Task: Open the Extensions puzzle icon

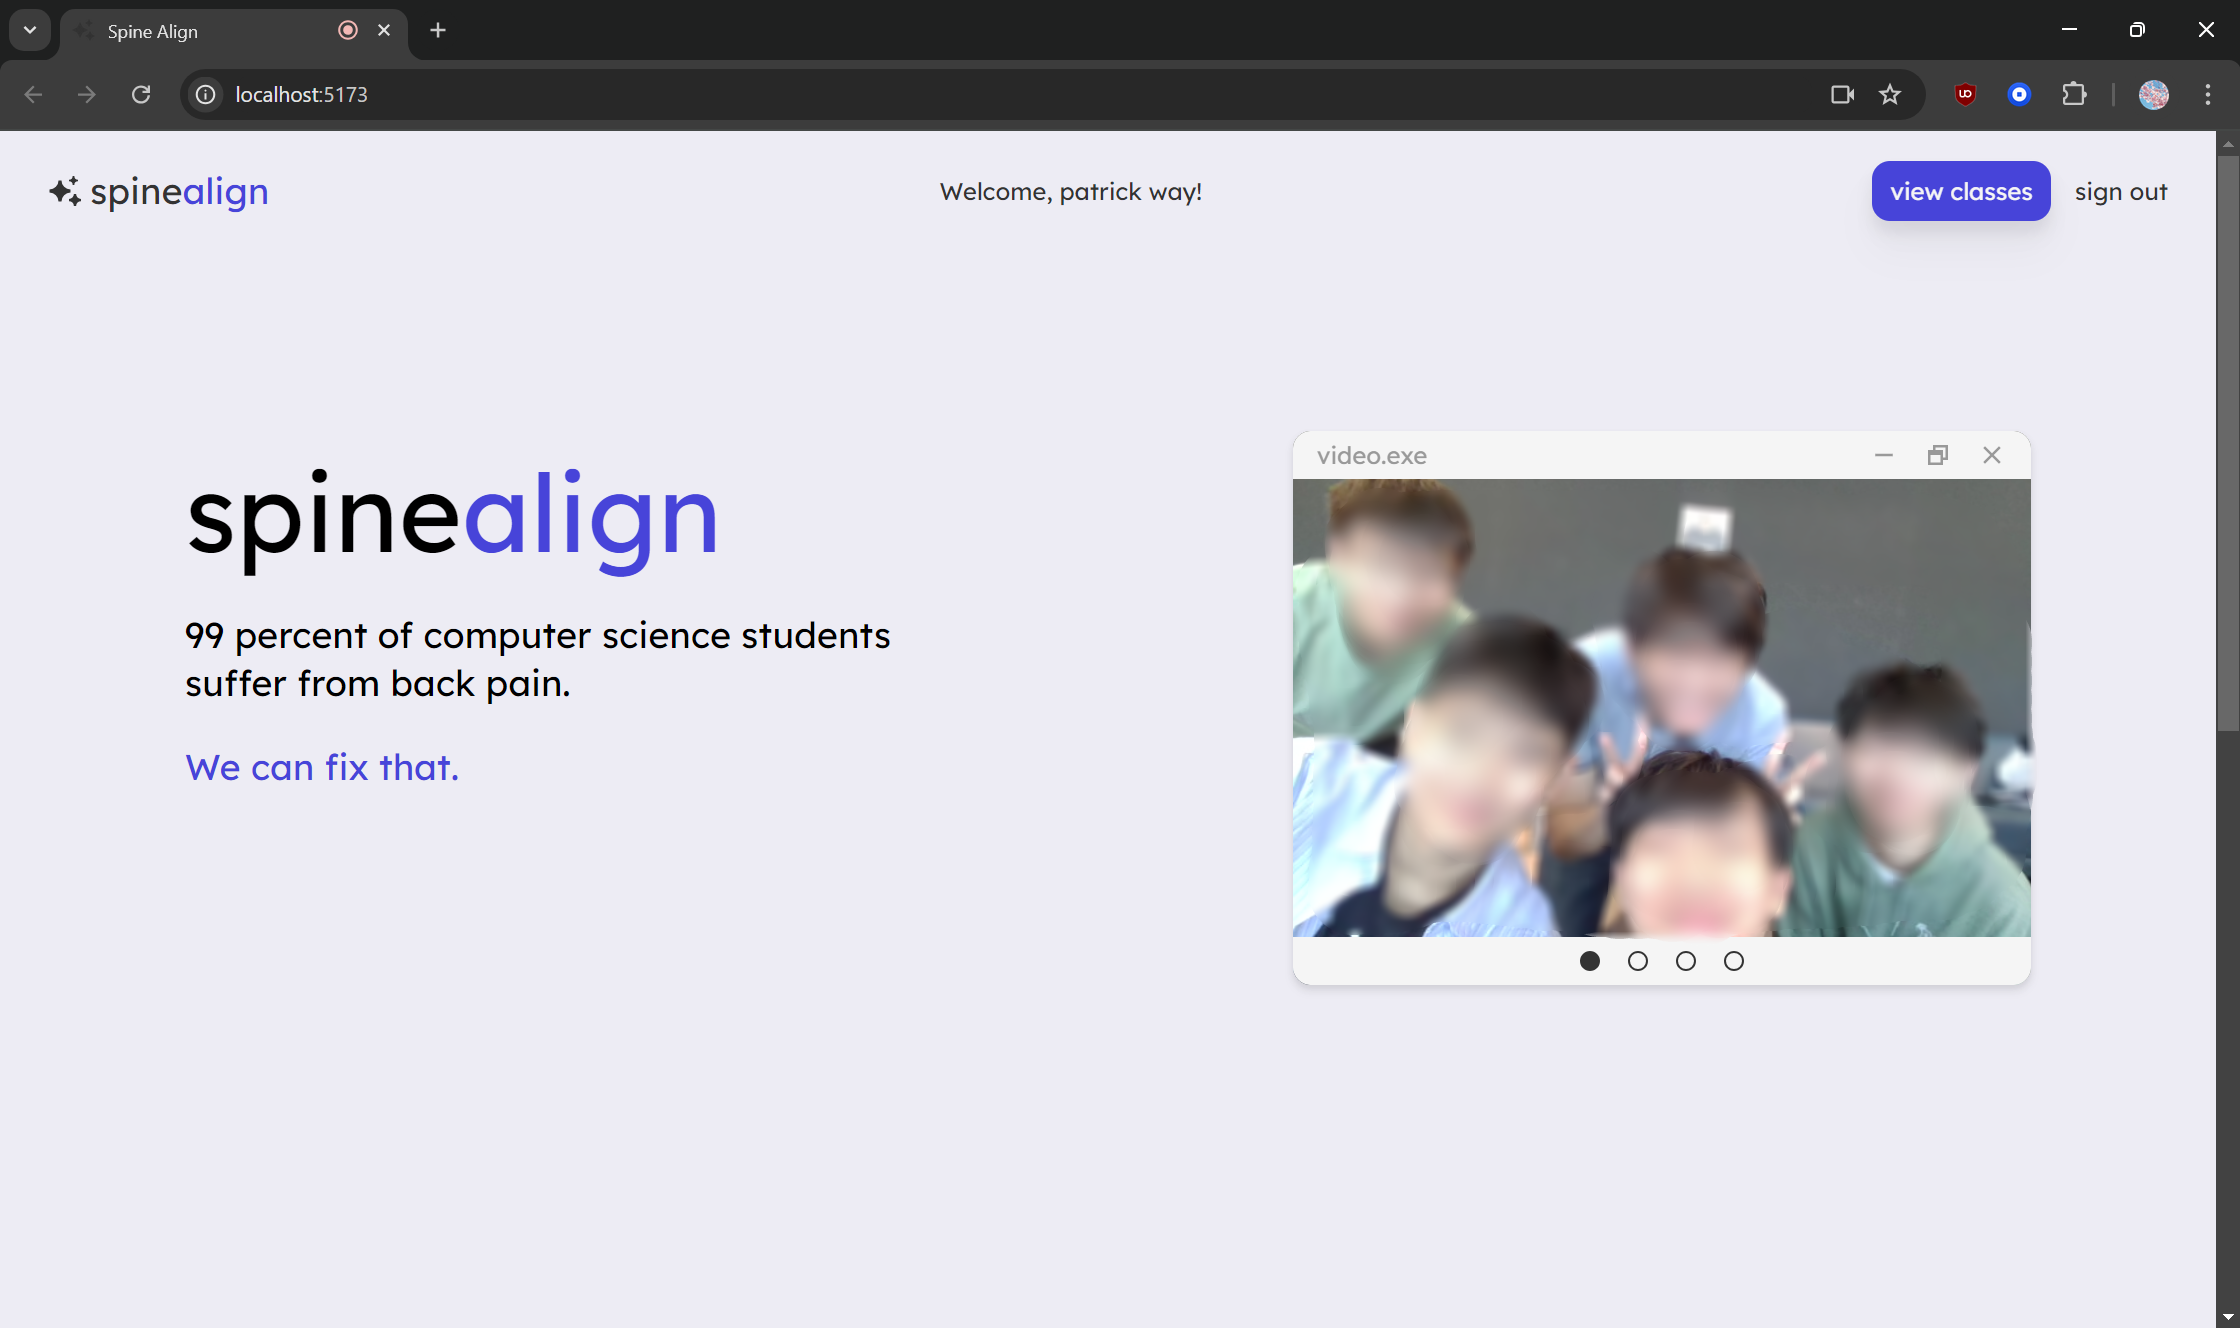Action: (x=2074, y=94)
